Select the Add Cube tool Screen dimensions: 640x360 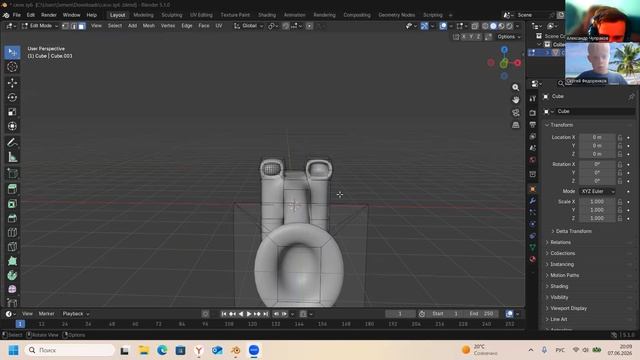(x=12, y=173)
